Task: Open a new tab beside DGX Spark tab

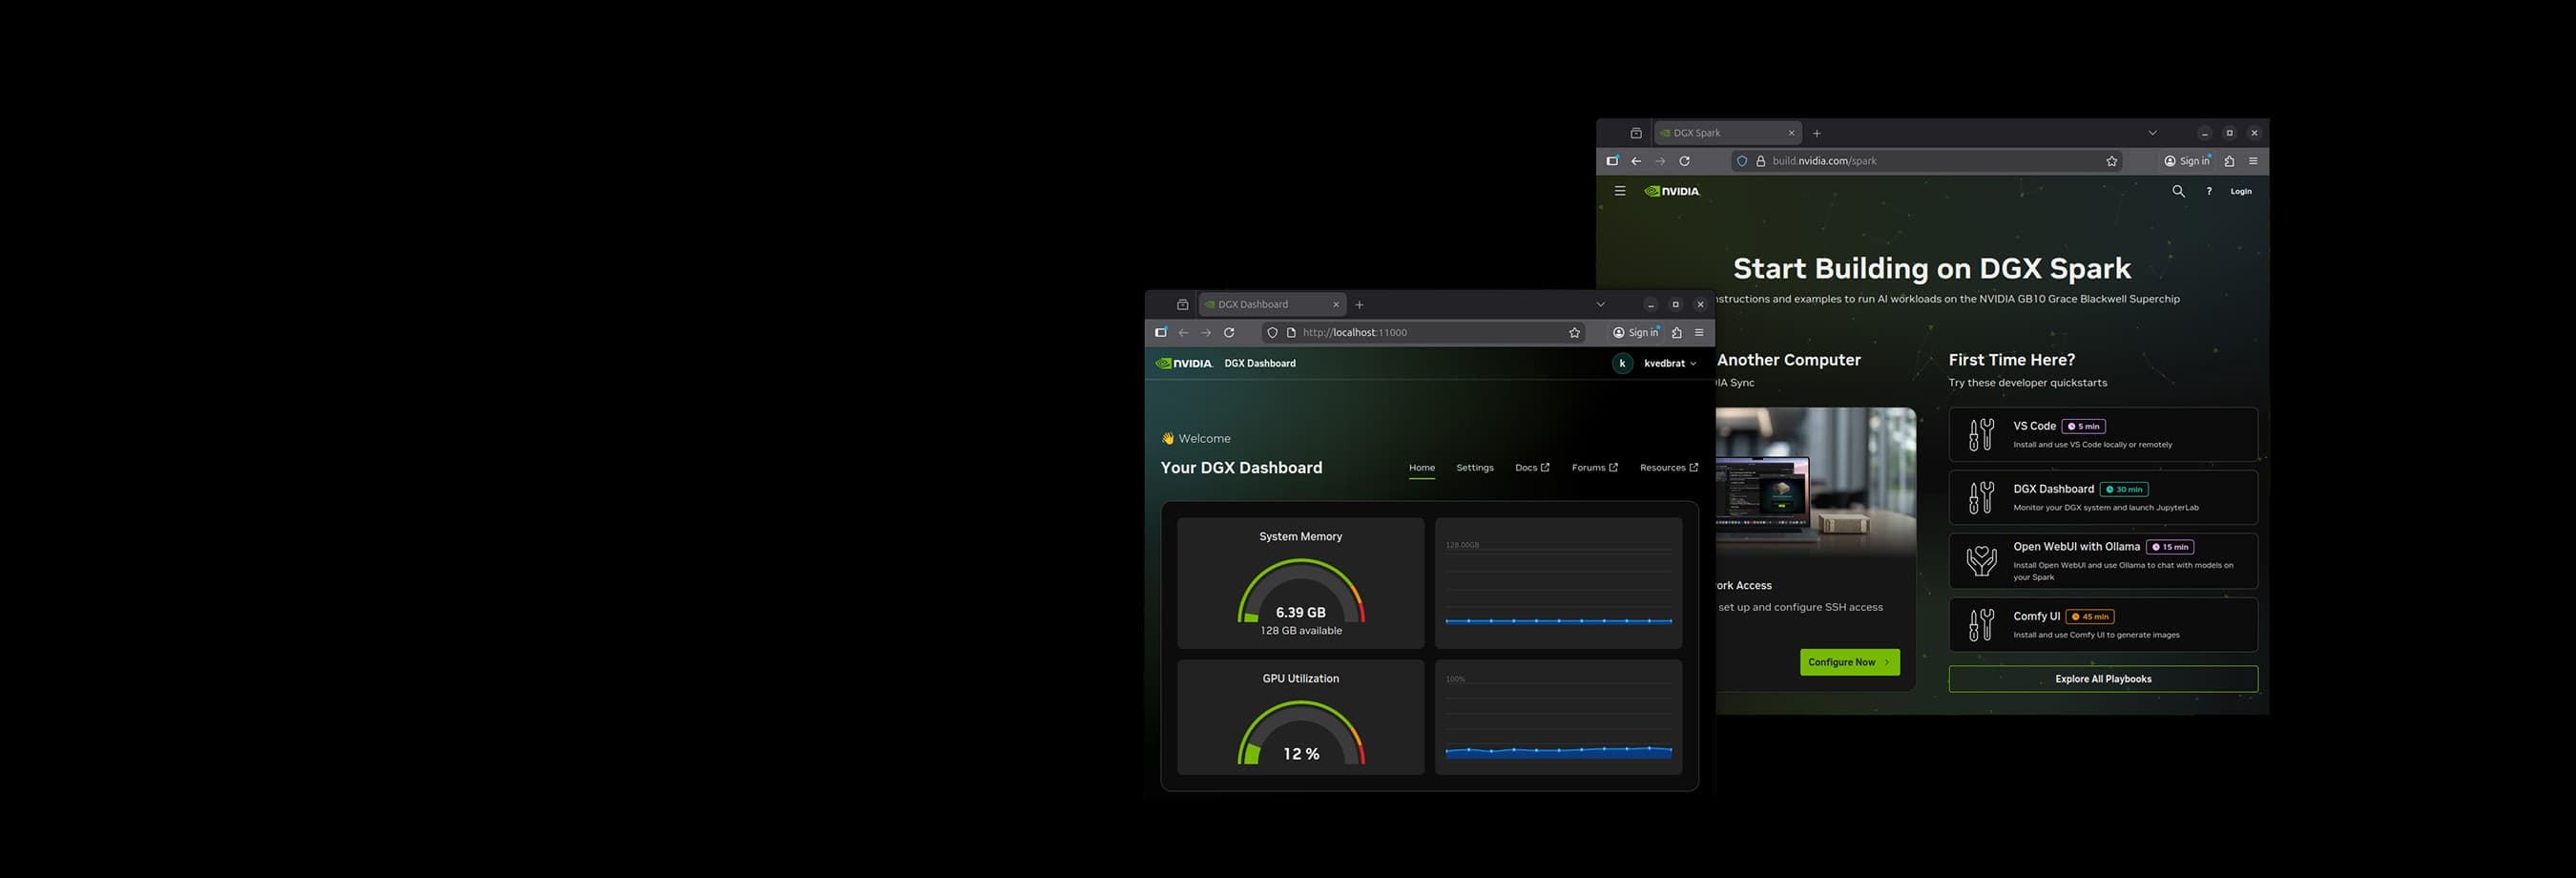Action: pos(1817,133)
